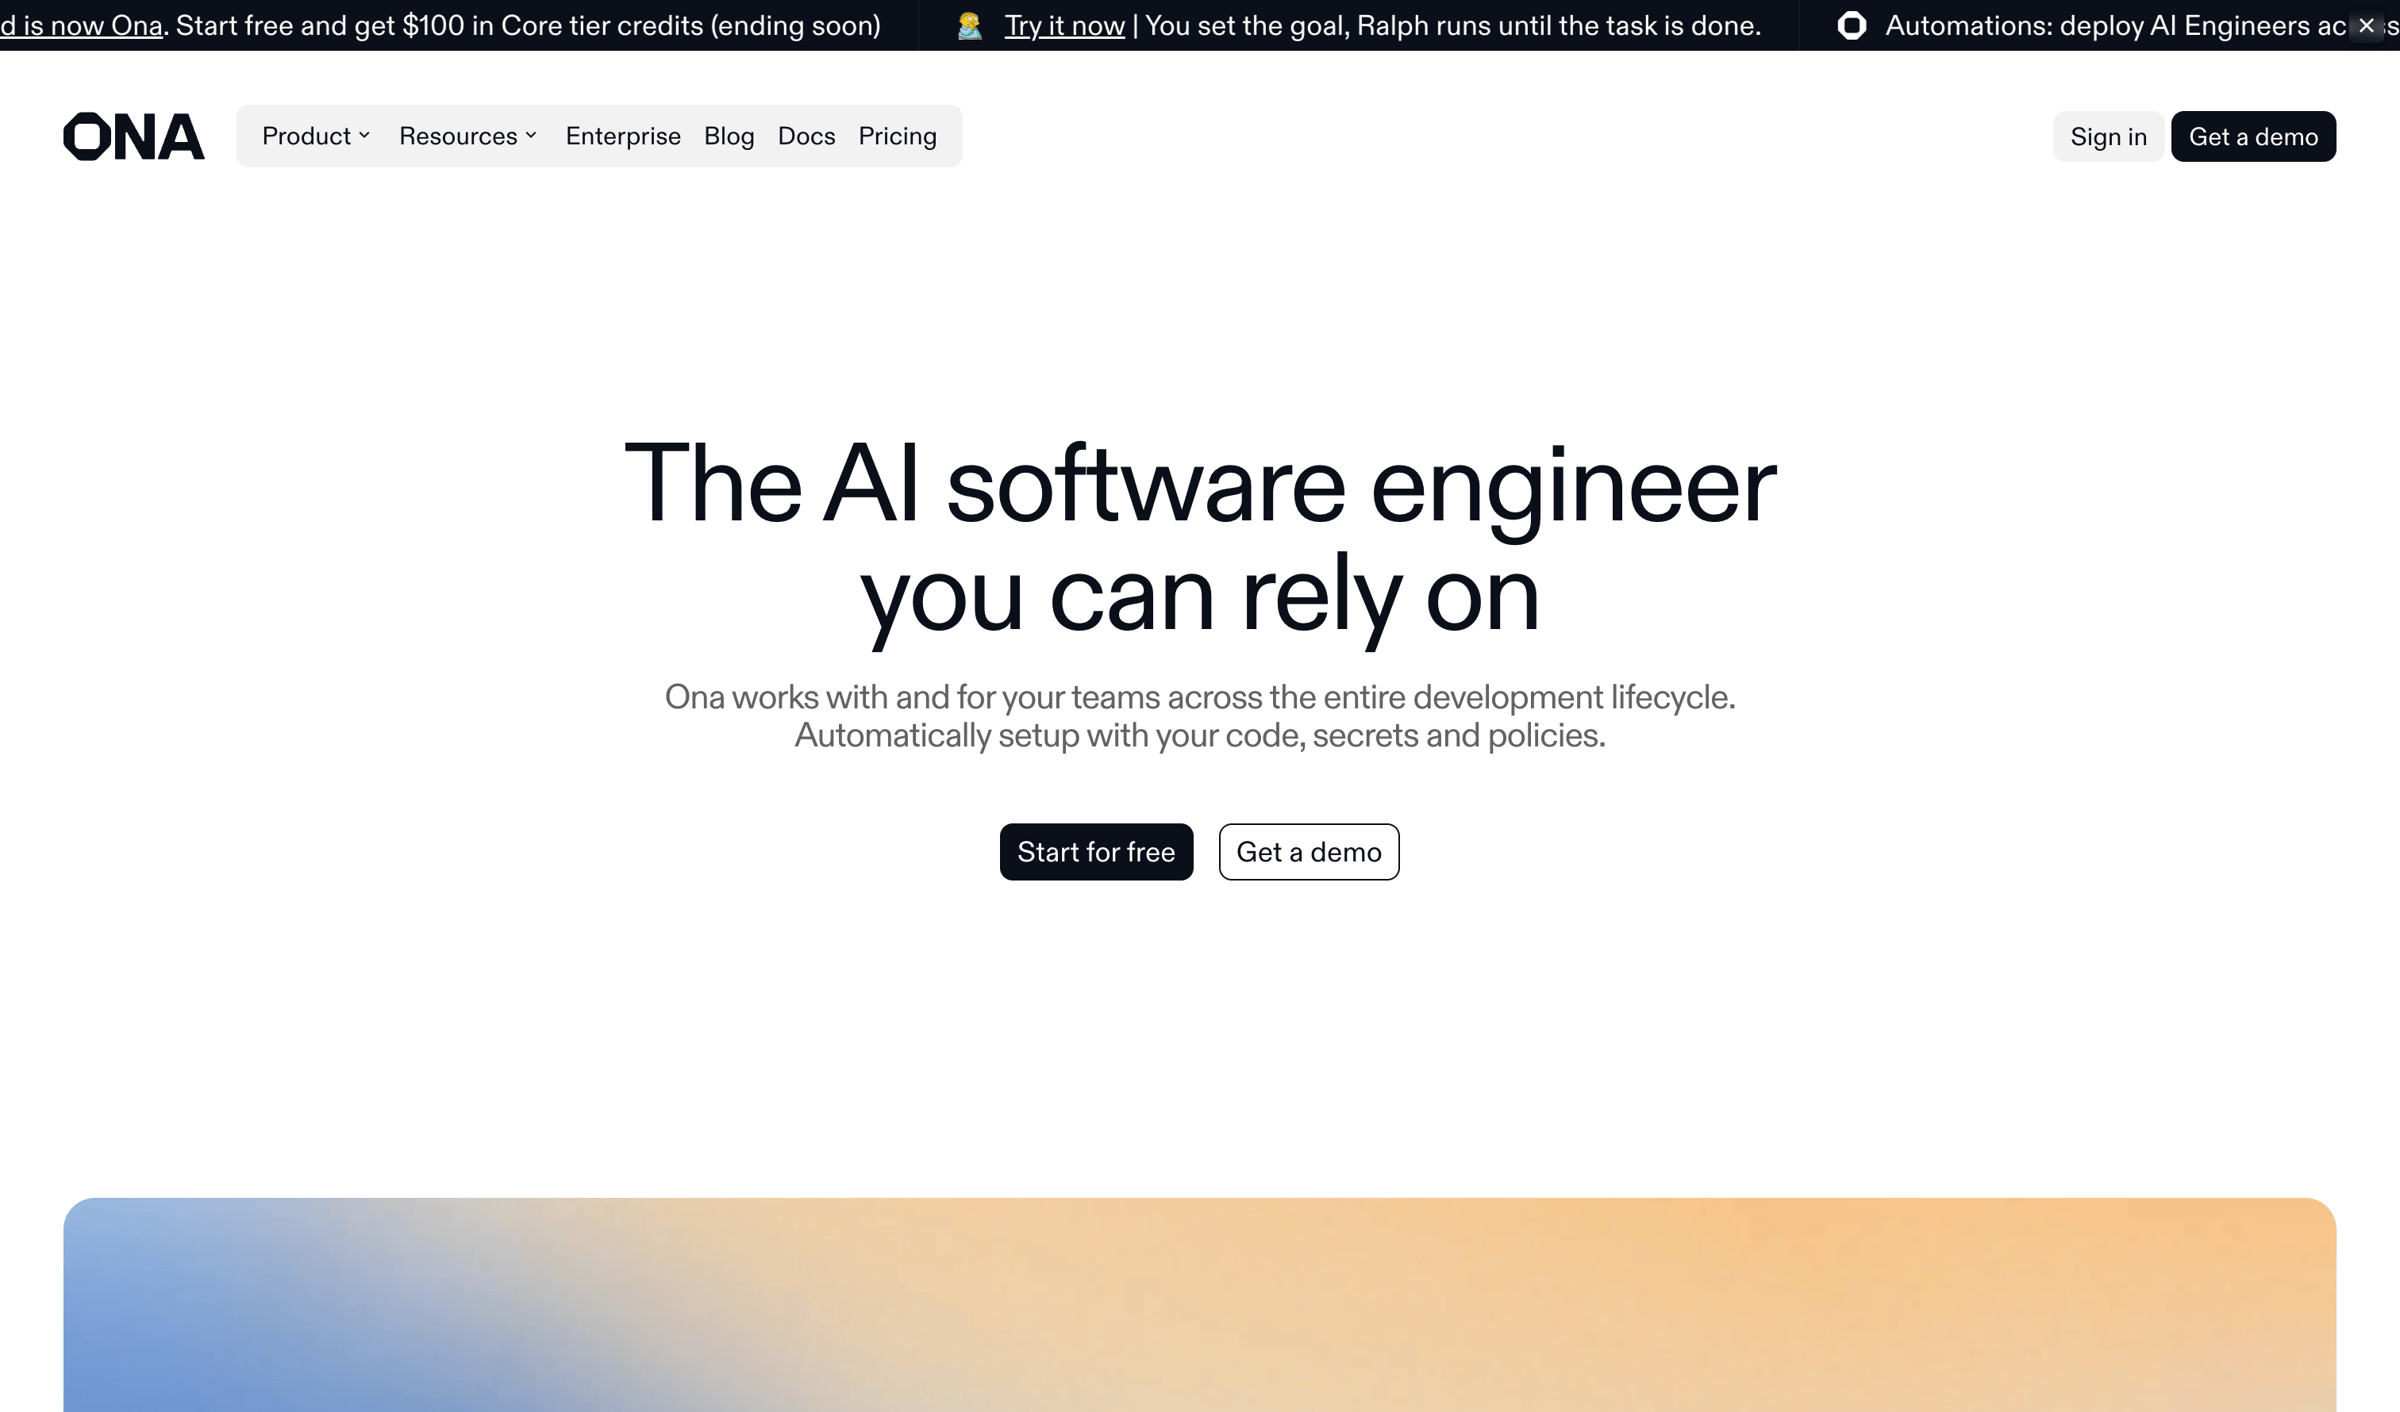Viewport: 2400px width, 1412px height.
Task: Expand the Resources dropdown menu
Action: coord(468,136)
